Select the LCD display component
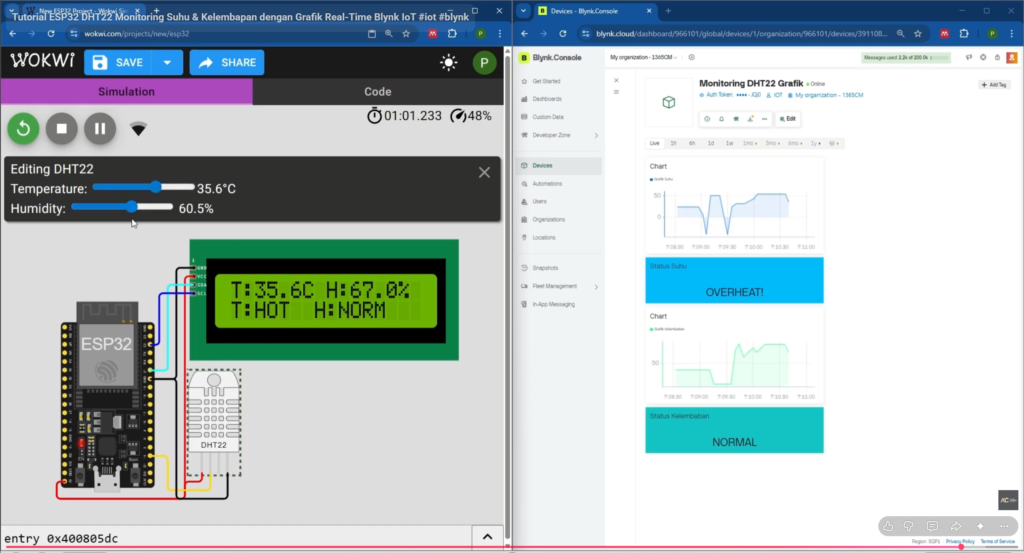Viewport: 1024px width, 553px height. click(x=325, y=300)
